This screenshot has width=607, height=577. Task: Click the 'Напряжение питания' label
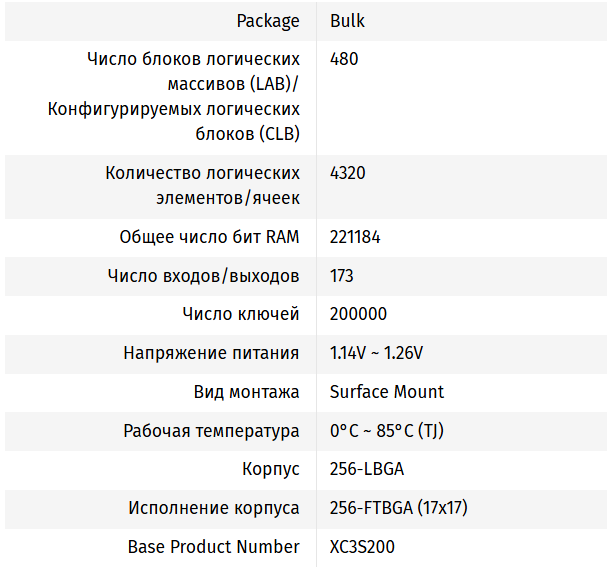tap(211, 353)
